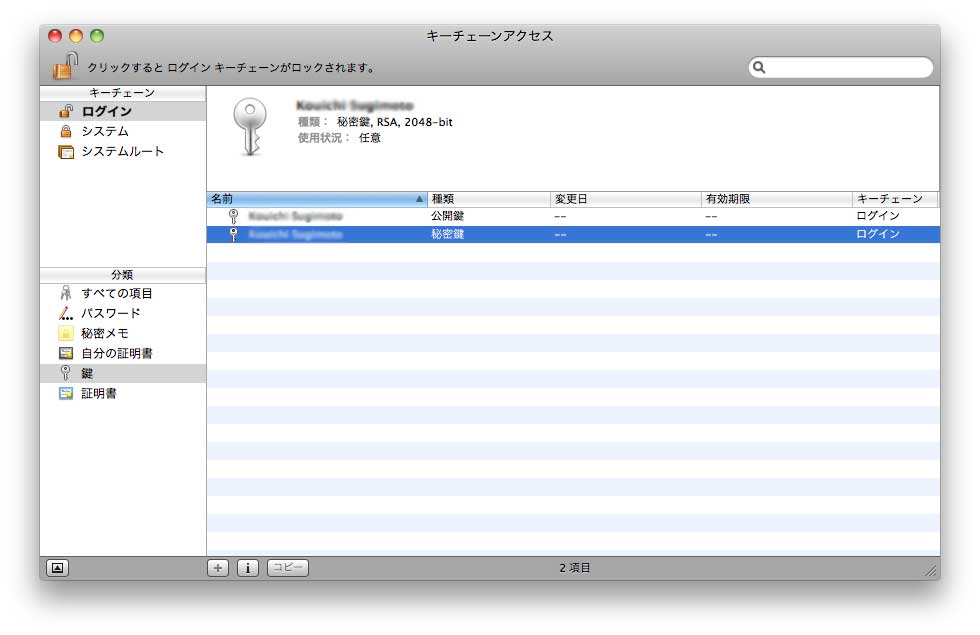The width and height of the screenshot is (980, 635).
Task: Show すべての項目 category
Action: pos(116,293)
